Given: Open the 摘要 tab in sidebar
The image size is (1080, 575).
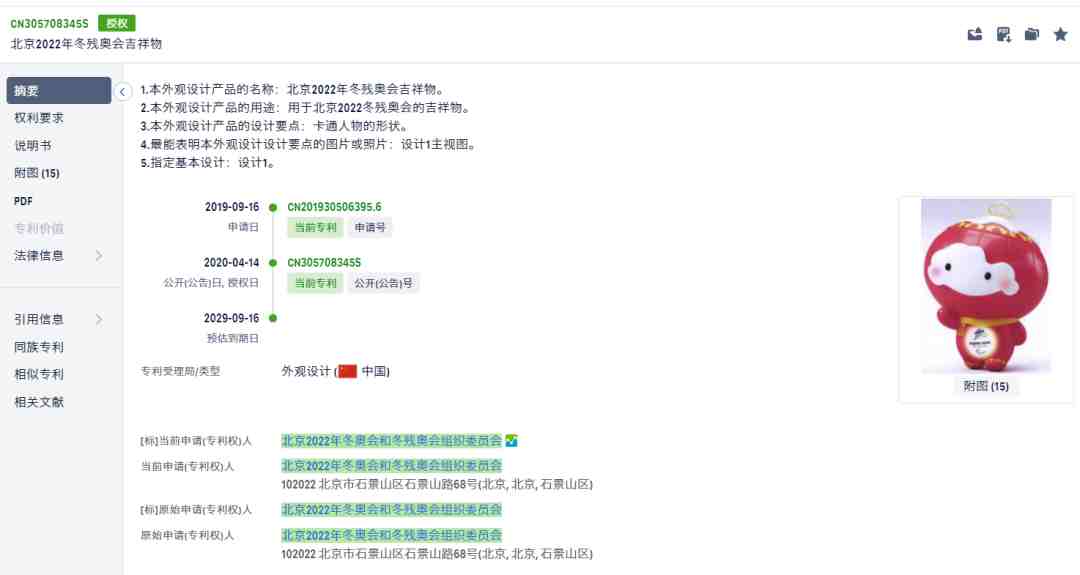Looking at the screenshot, I should click(59, 90).
